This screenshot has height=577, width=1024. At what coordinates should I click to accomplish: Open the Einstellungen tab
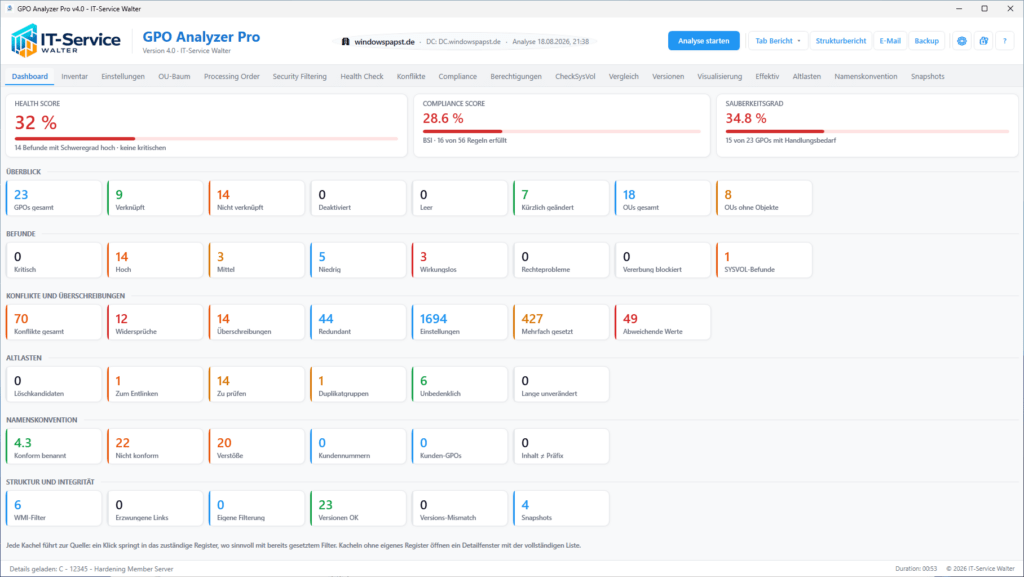pos(123,76)
